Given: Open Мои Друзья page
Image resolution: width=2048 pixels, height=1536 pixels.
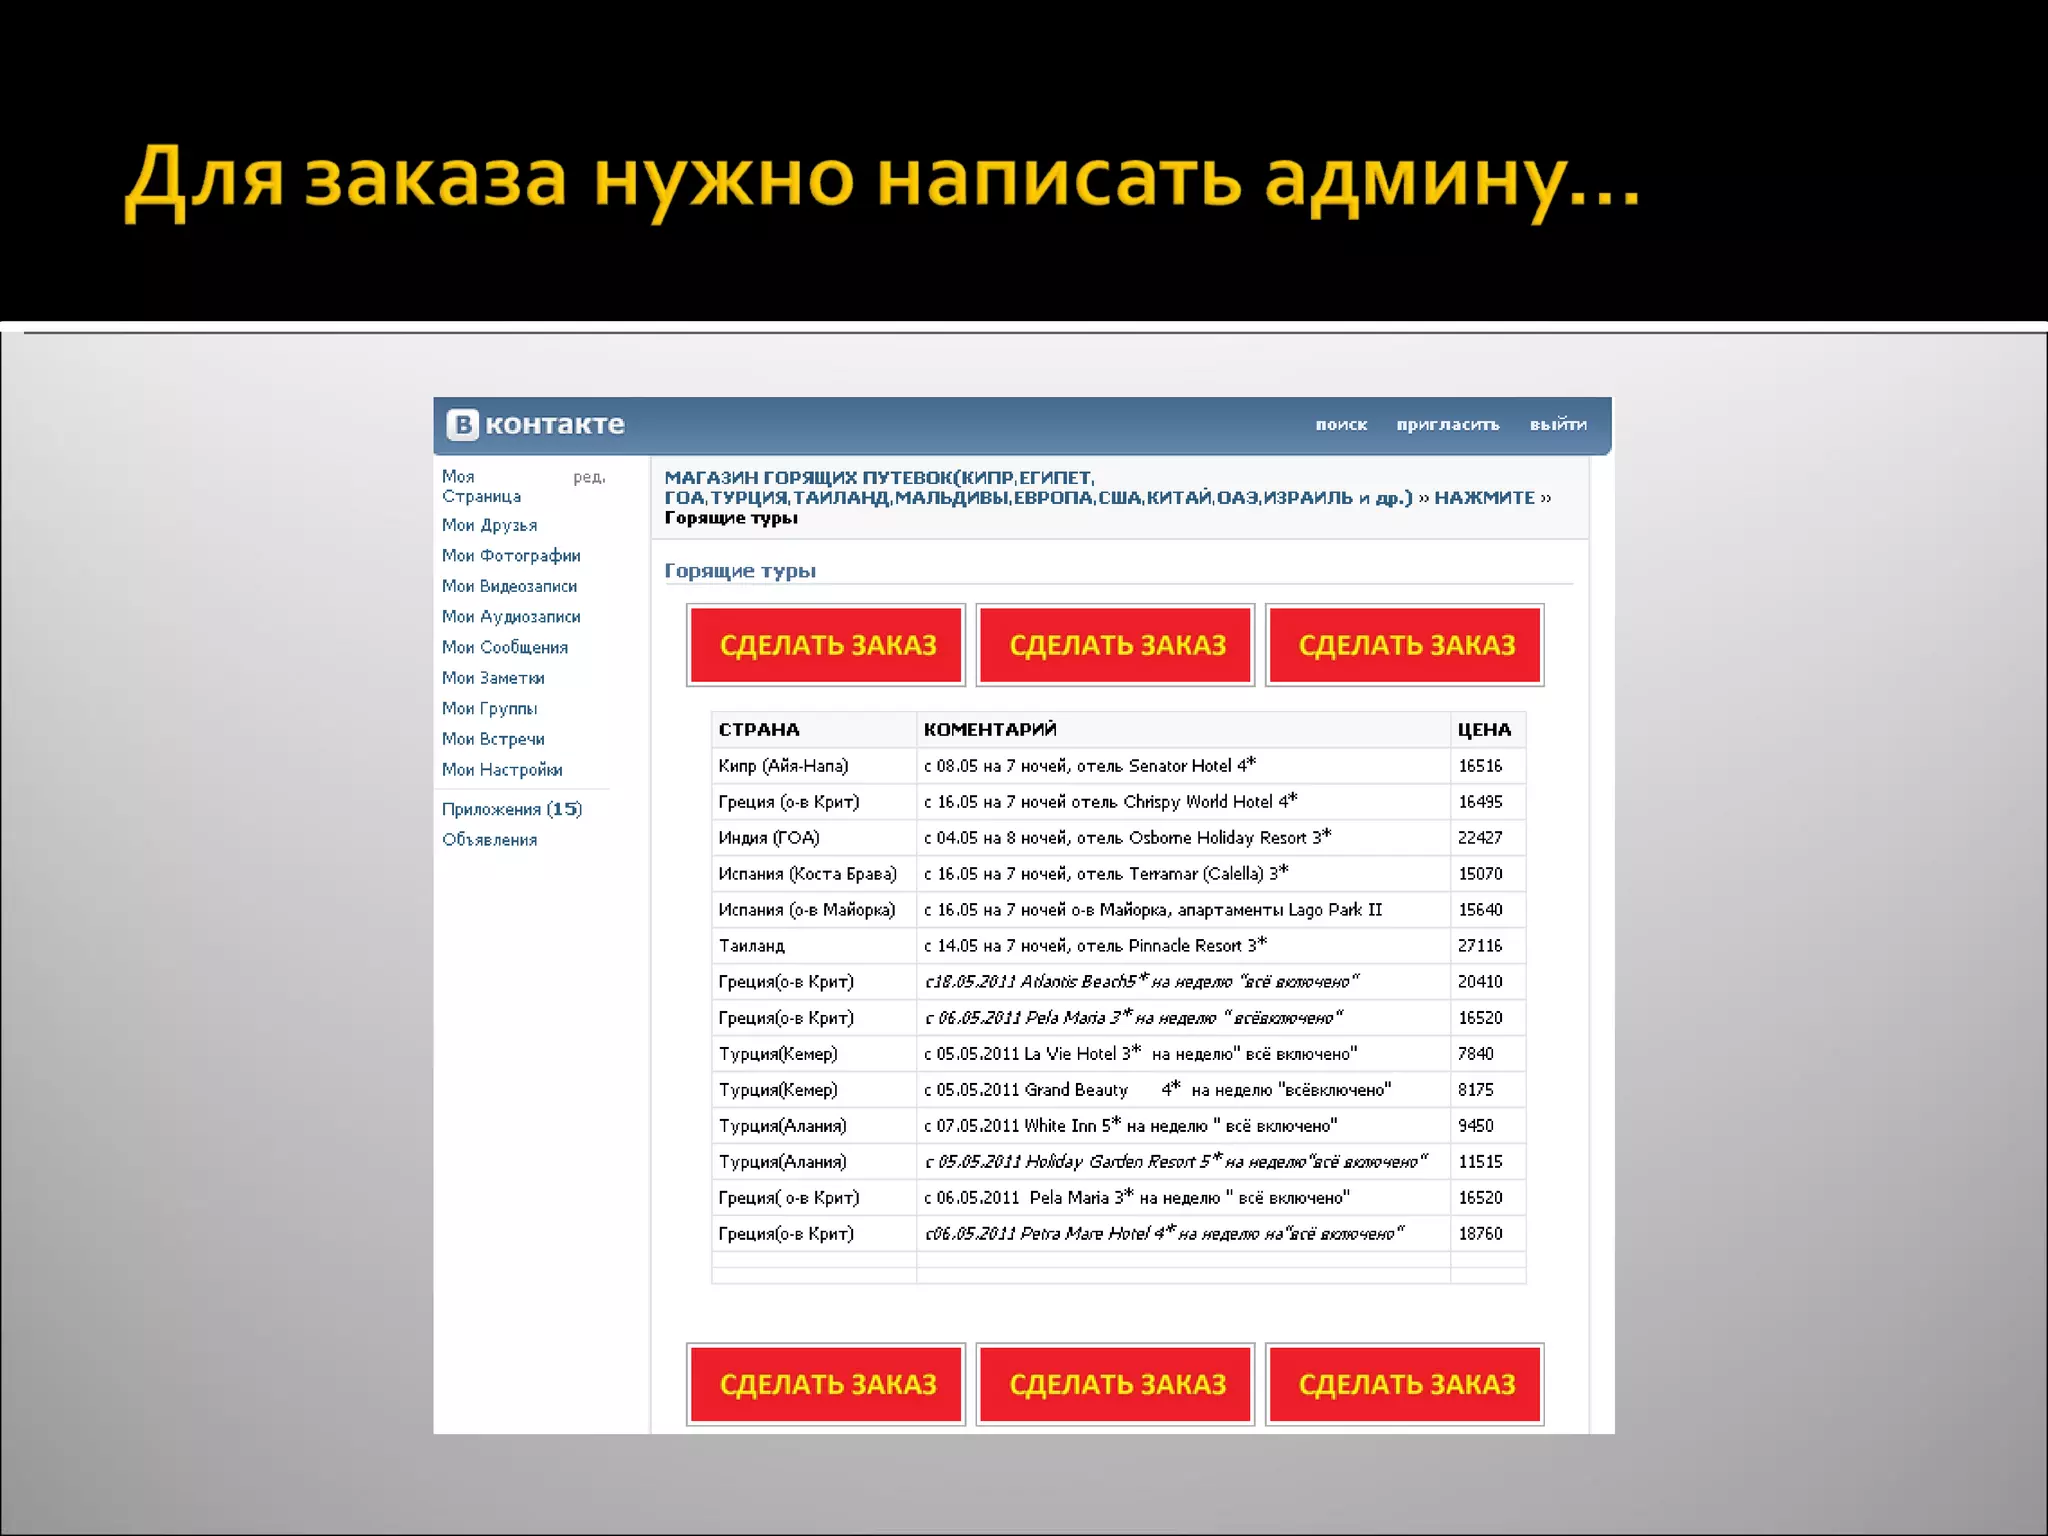Looking at the screenshot, I should pyautogui.click(x=489, y=525).
